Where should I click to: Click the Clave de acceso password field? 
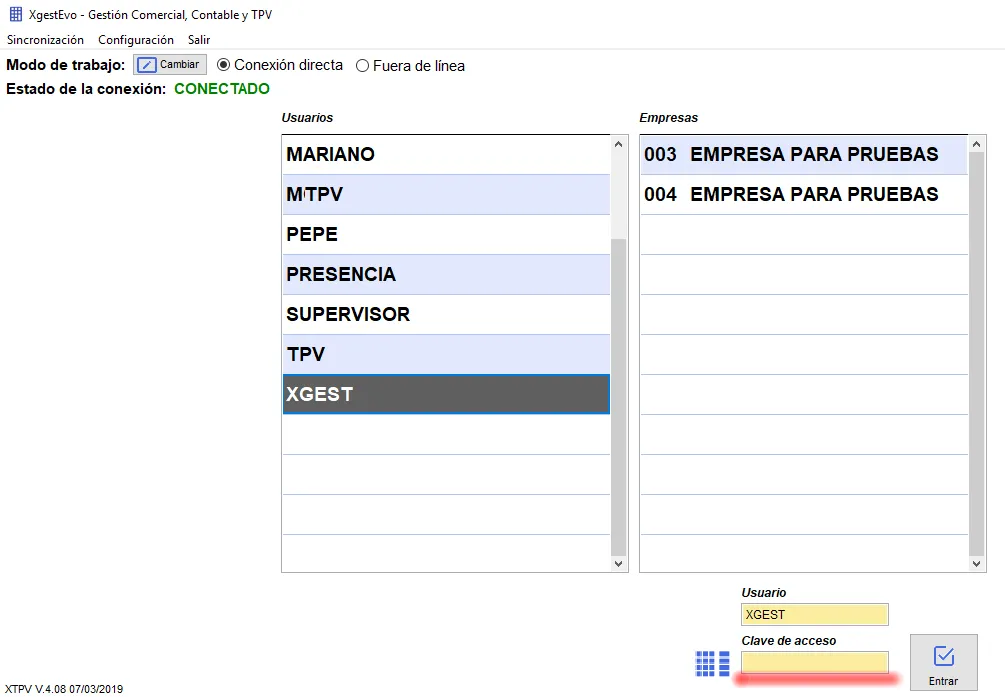(814, 662)
